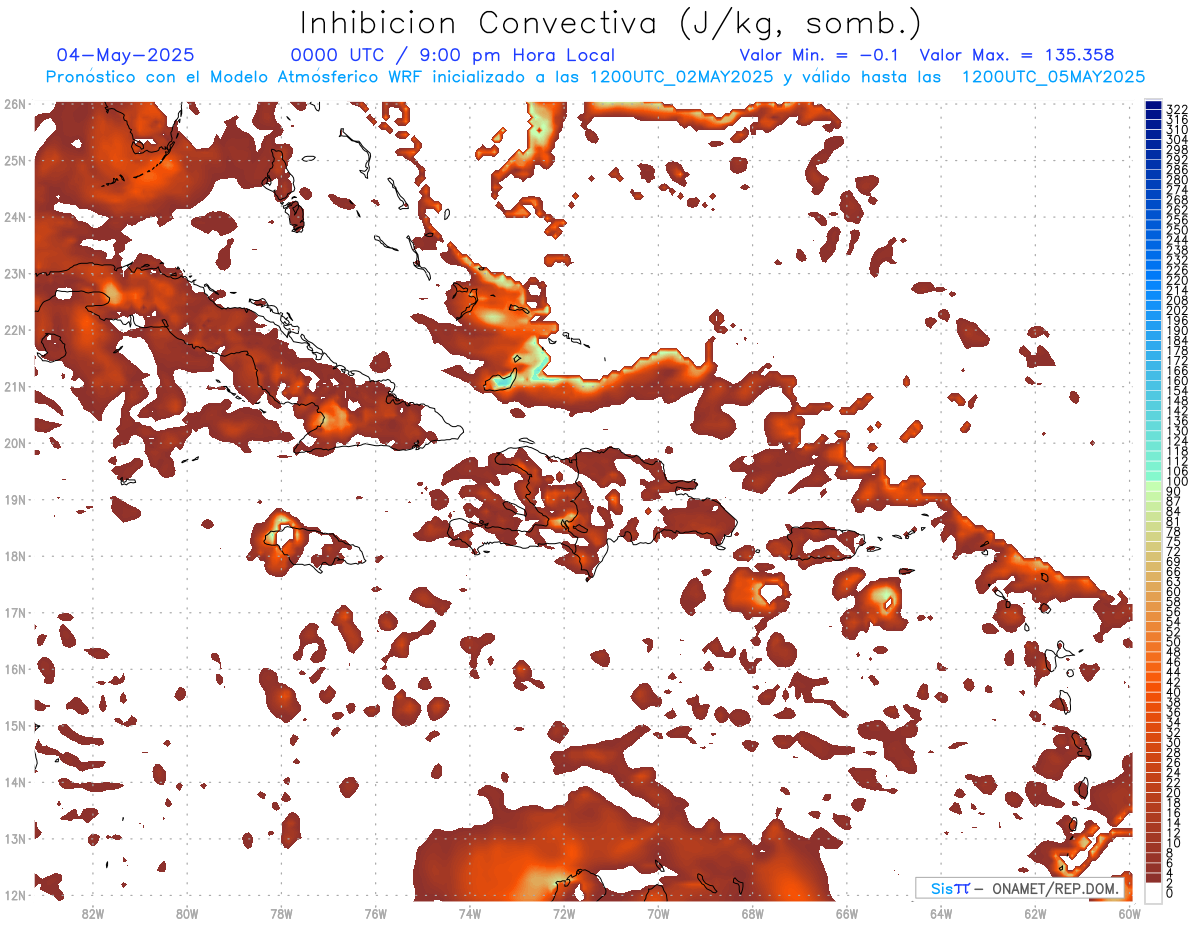Click the '14N' latitude label
The image size is (1200, 927).
coord(14,782)
